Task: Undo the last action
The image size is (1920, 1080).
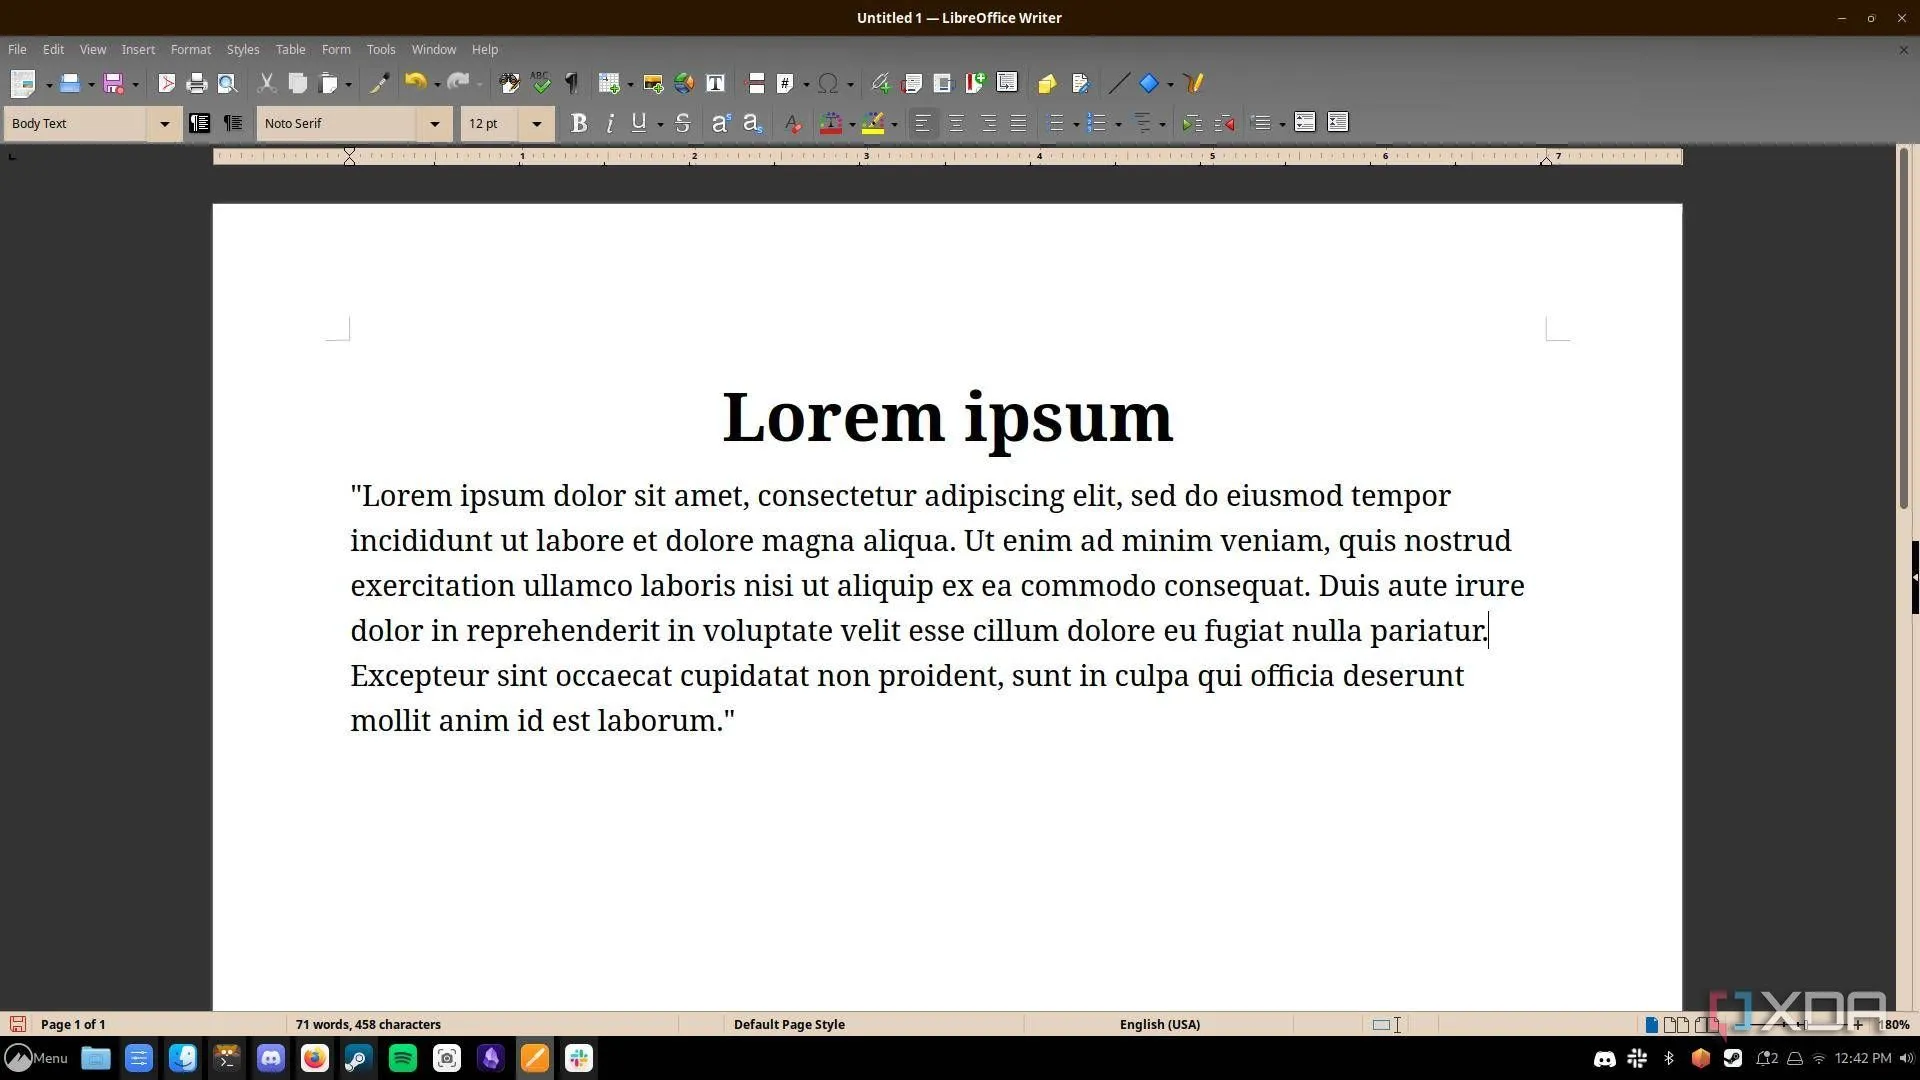Action: (x=415, y=83)
